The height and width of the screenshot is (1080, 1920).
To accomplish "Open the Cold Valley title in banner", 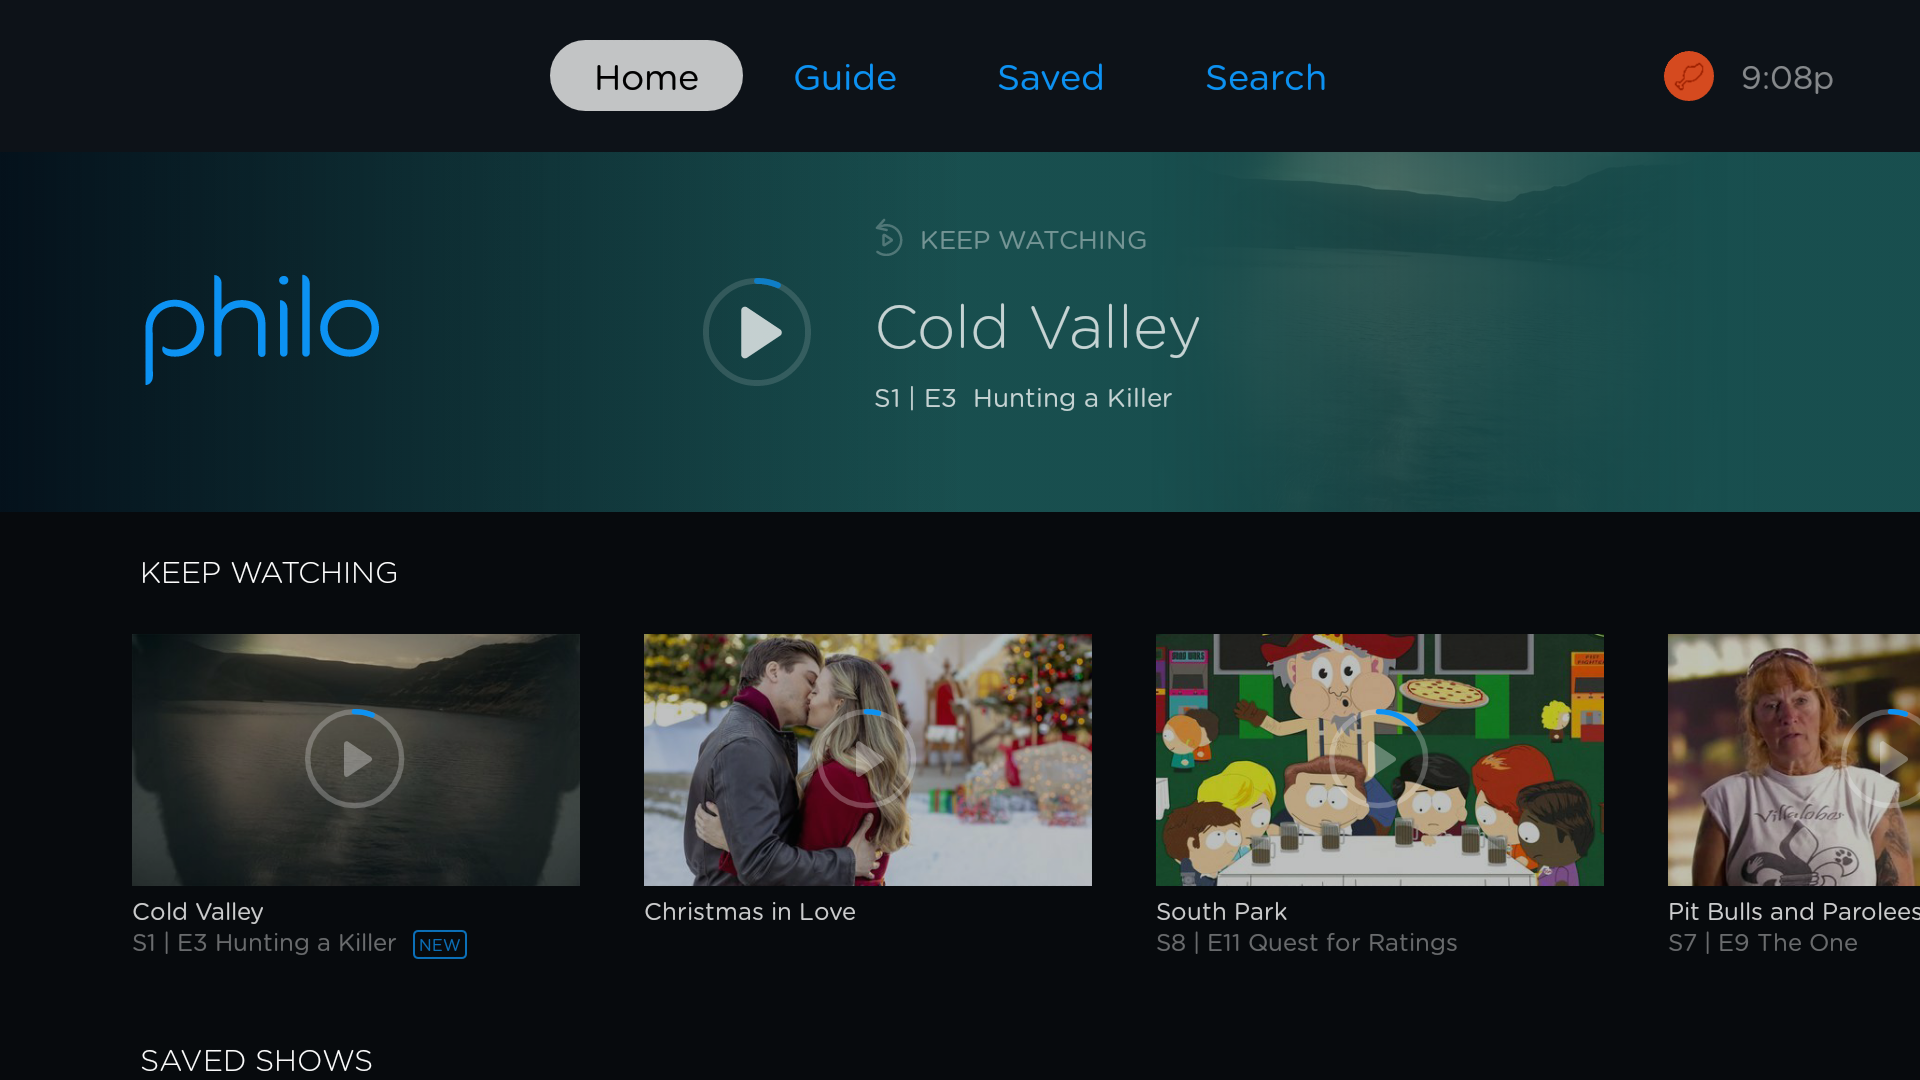I will point(1037,328).
